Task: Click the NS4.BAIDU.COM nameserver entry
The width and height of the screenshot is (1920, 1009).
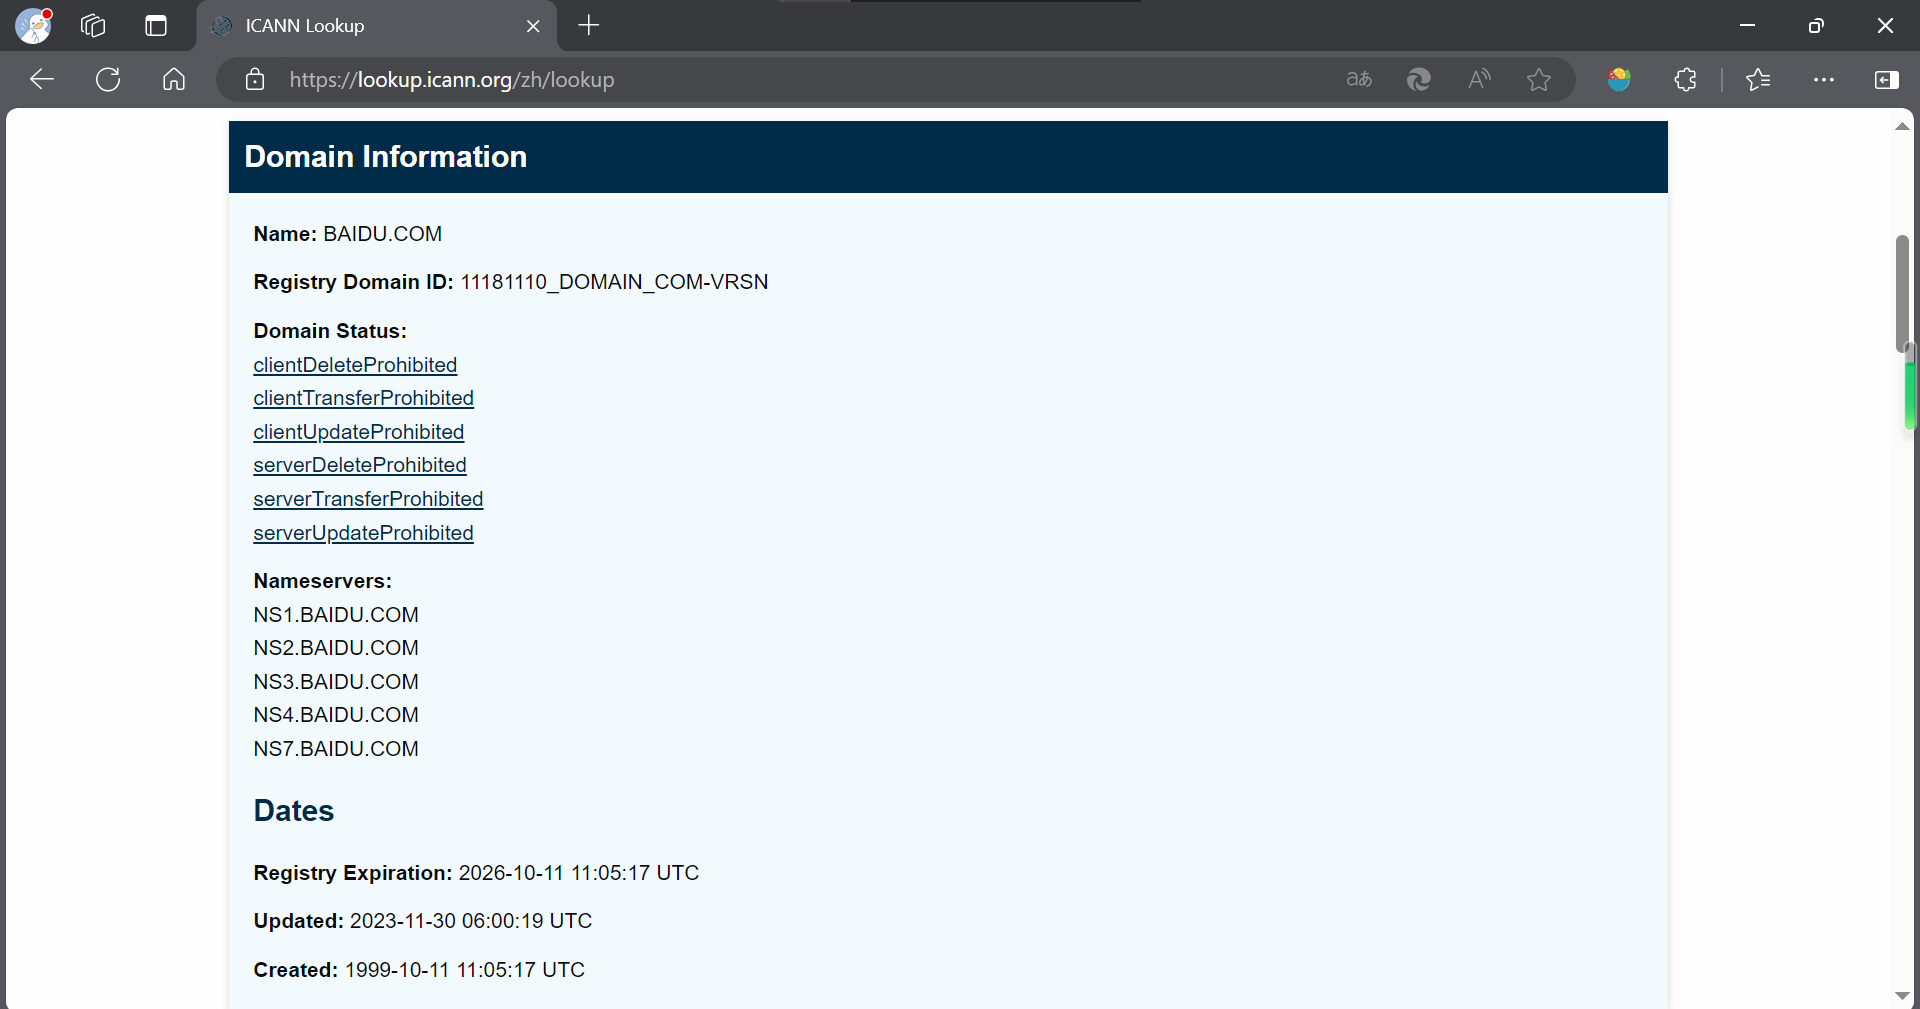Action: [336, 715]
